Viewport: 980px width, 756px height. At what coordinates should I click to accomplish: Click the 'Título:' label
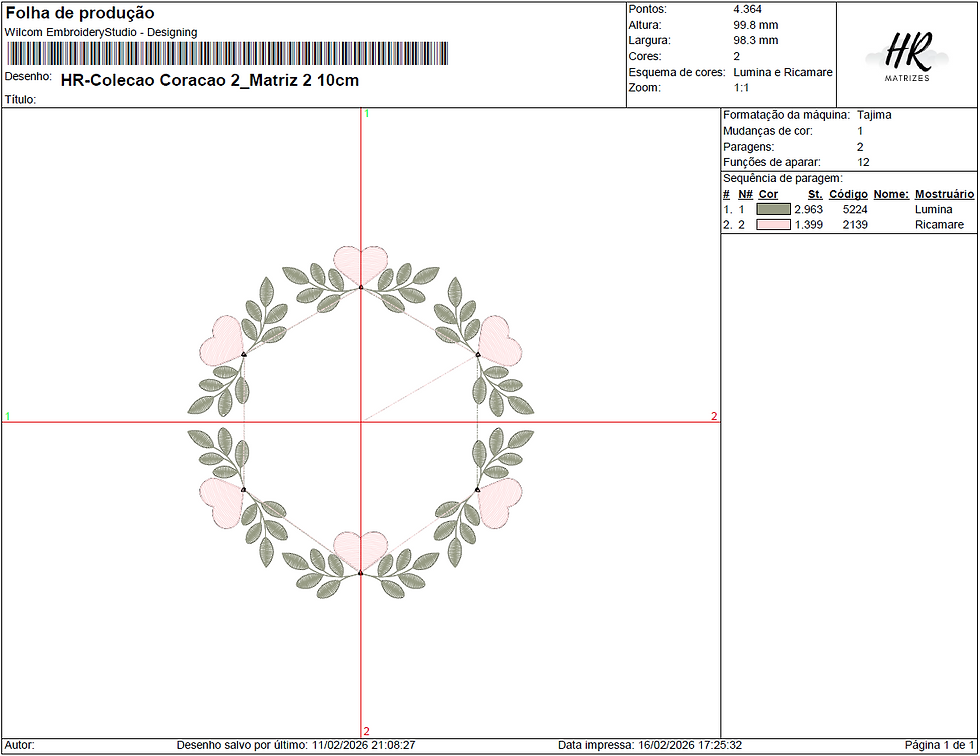(x=20, y=99)
